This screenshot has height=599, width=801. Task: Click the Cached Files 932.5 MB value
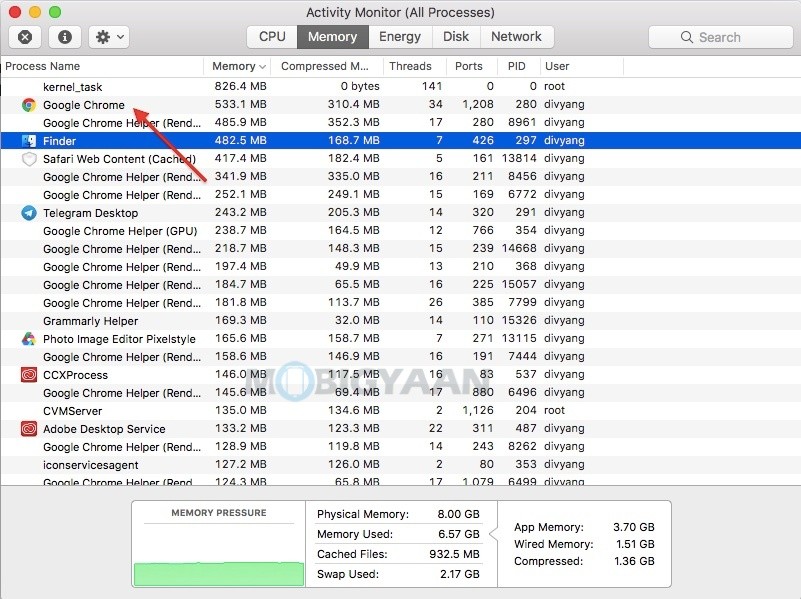point(454,554)
